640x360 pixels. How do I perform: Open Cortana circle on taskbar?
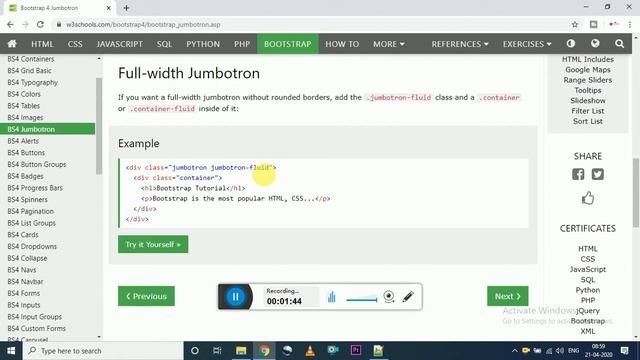(x=195, y=351)
